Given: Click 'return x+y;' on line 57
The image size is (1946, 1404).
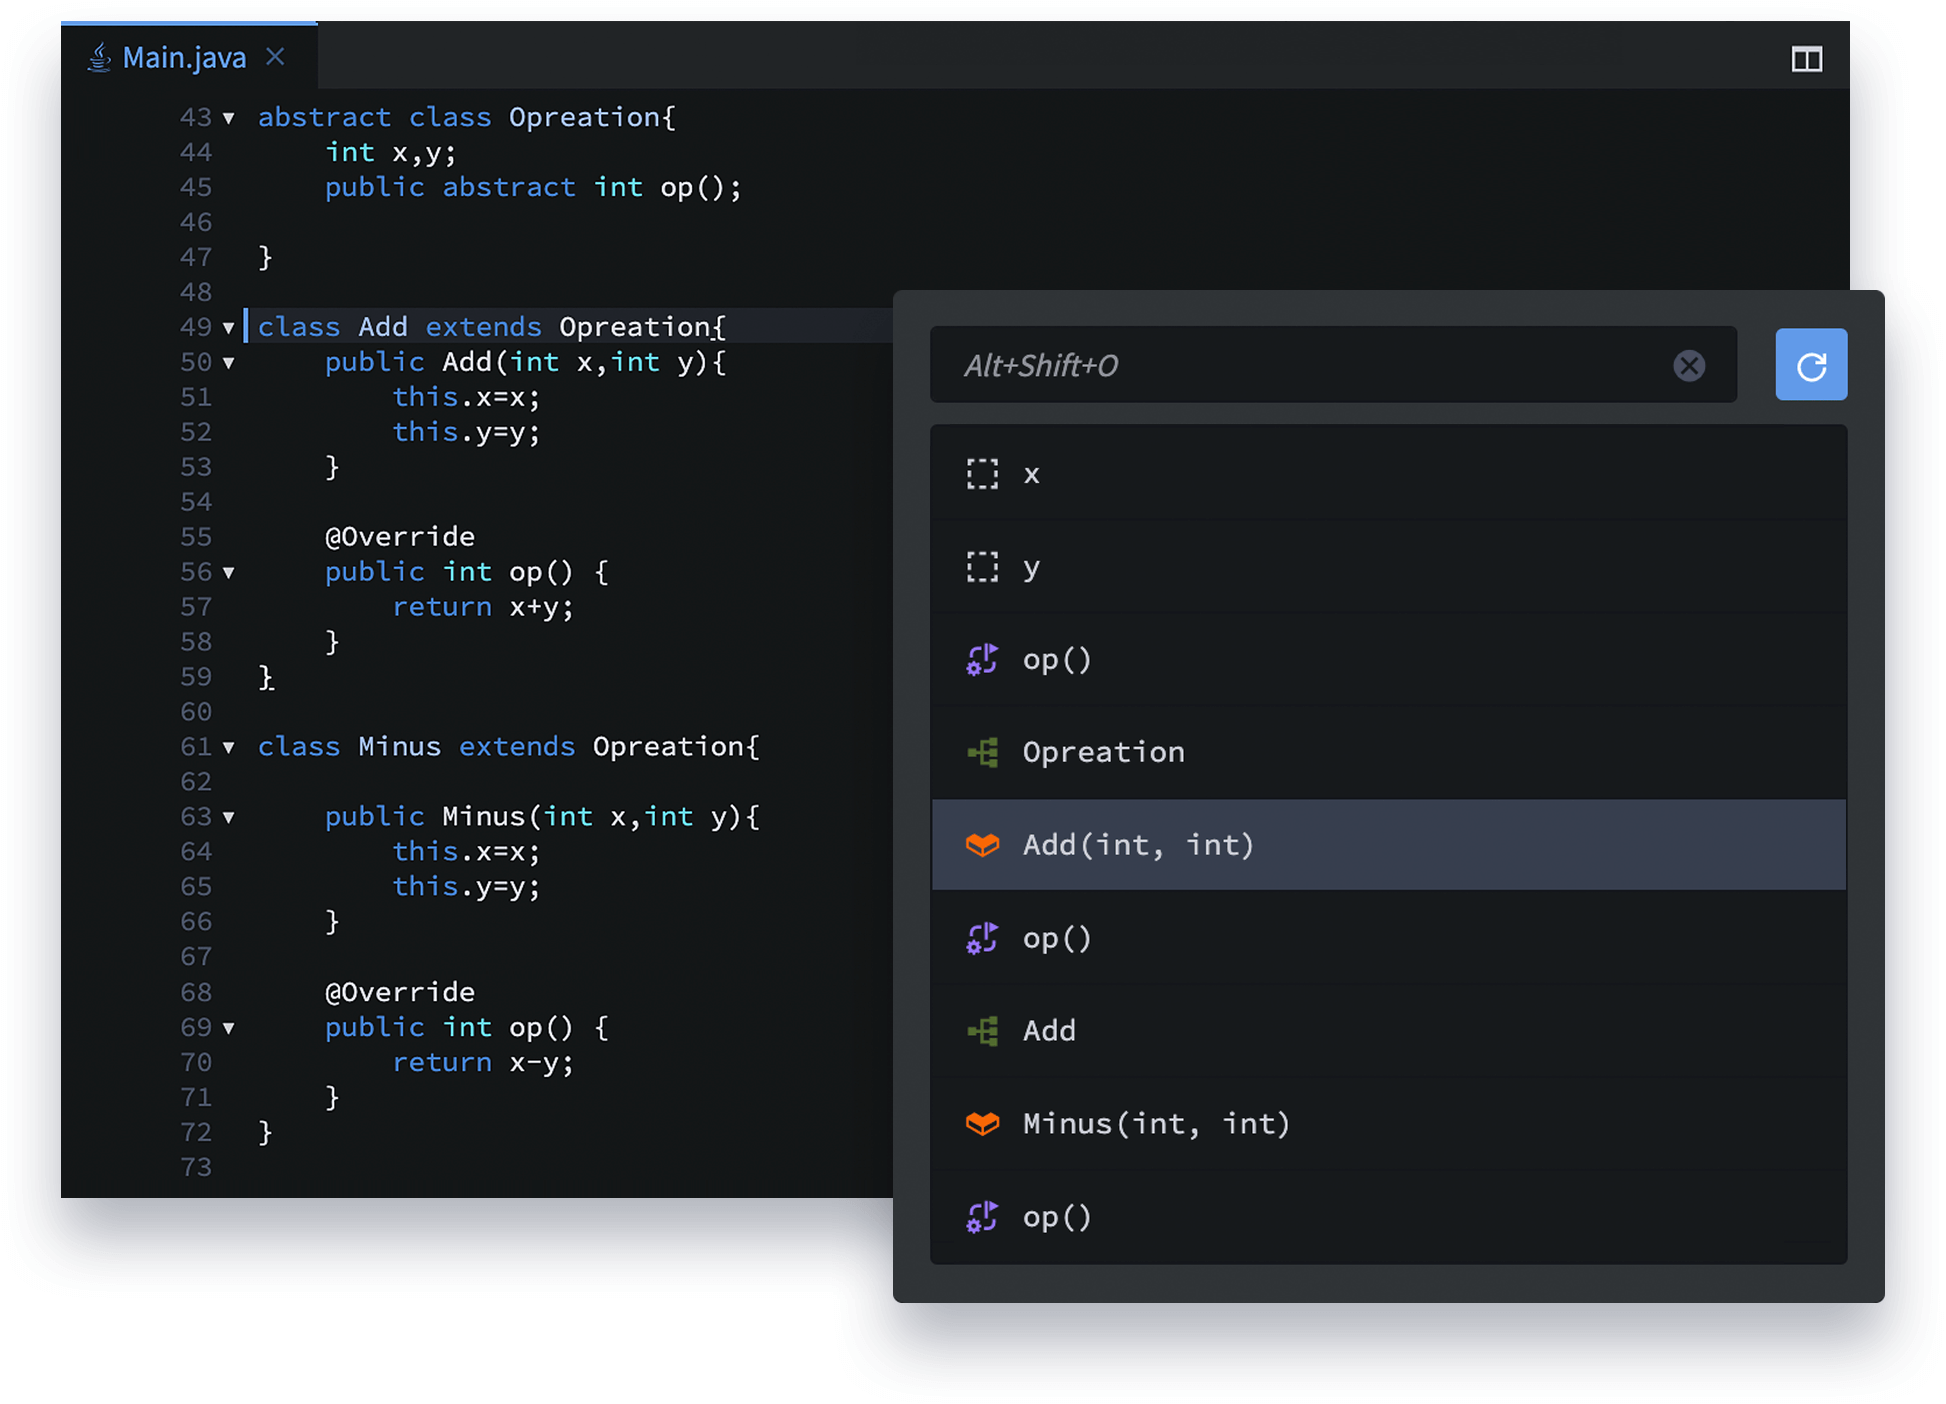Looking at the screenshot, I should pos(483,607).
